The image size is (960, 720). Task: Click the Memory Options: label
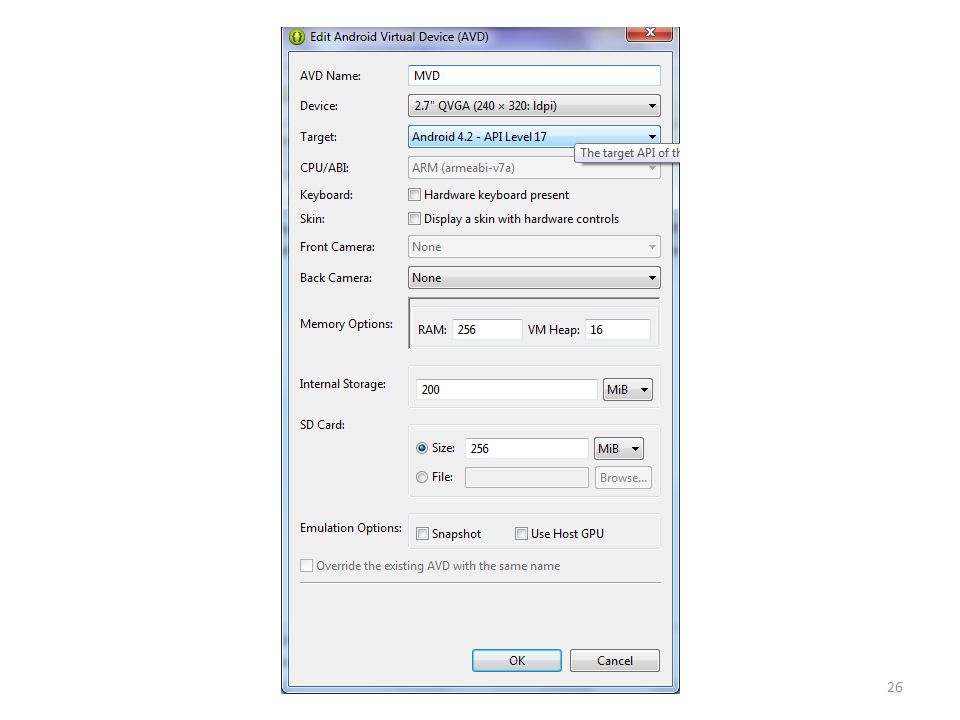coord(347,324)
